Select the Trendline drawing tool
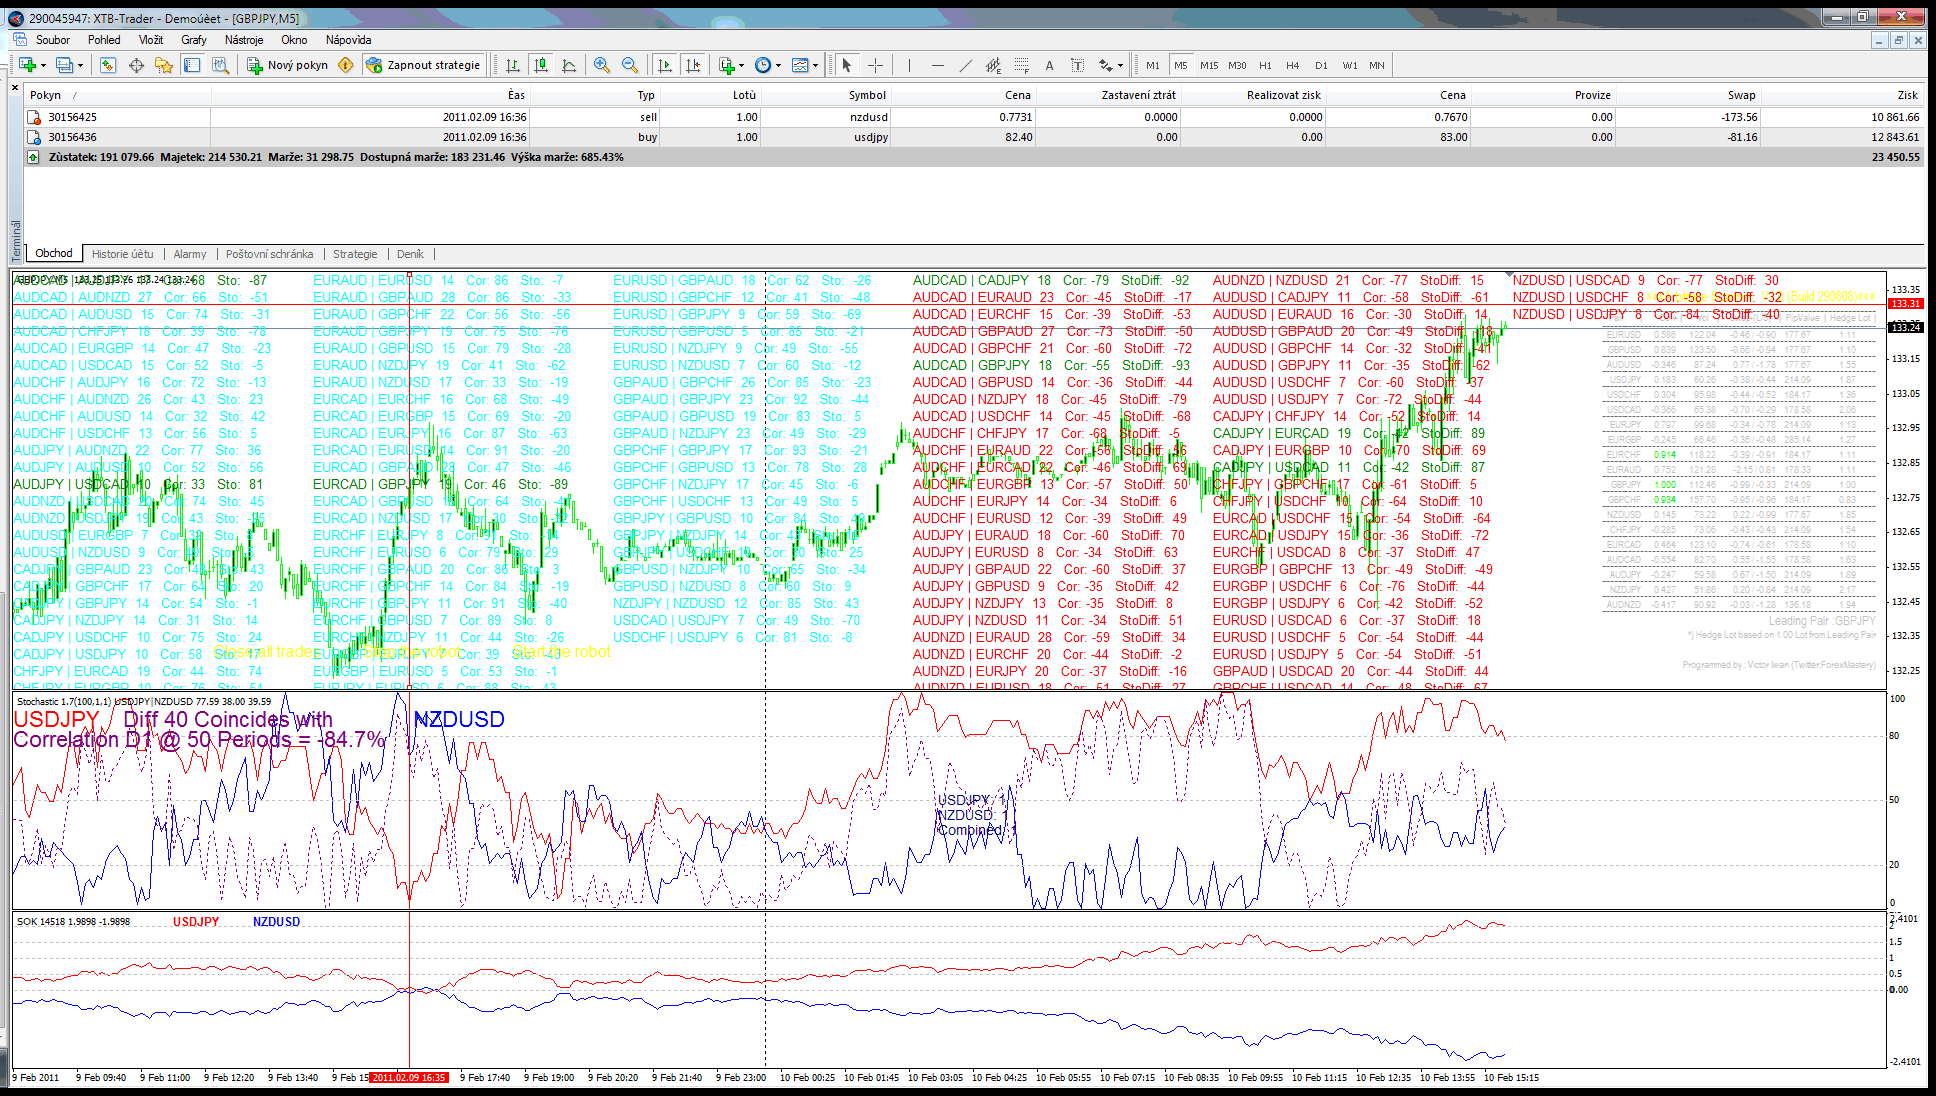 tap(965, 65)
